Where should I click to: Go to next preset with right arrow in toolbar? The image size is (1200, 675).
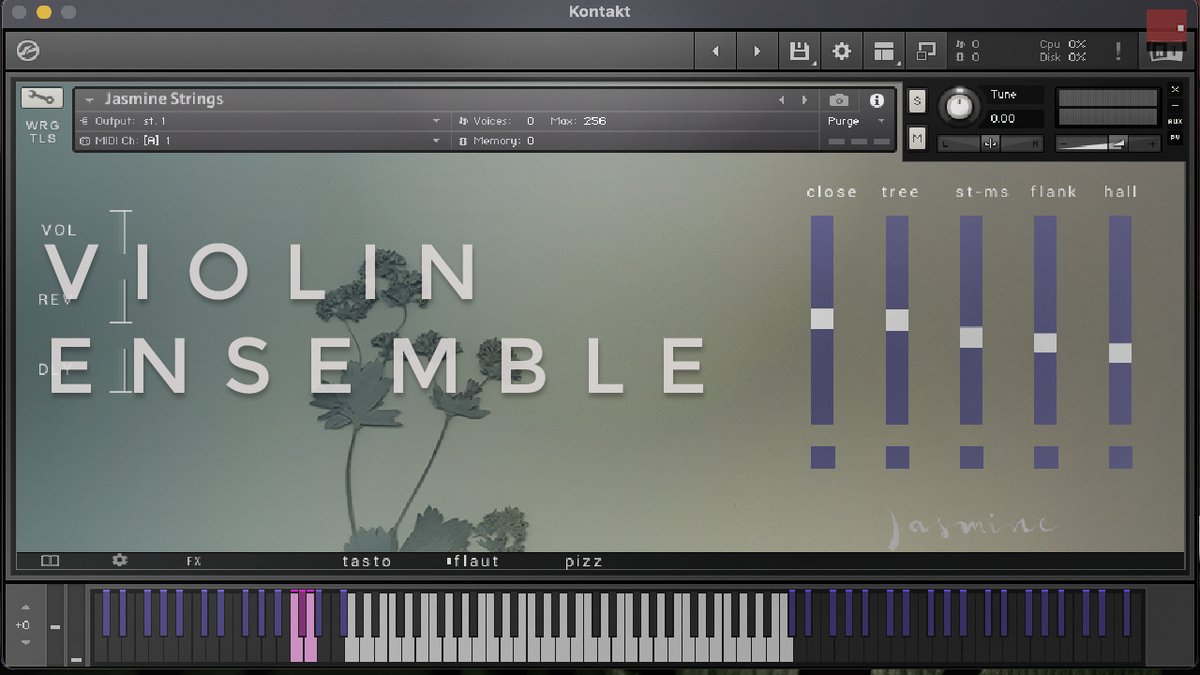tap(756, 51)
